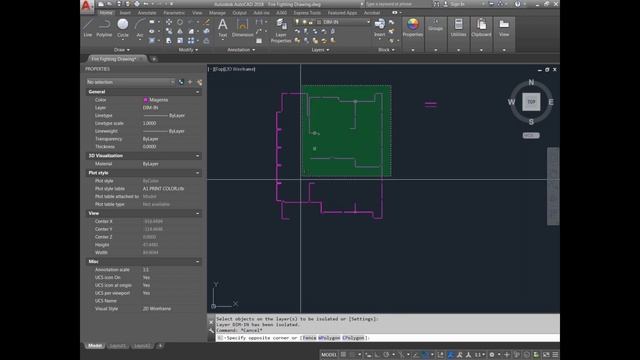Open the Insert ribbon tab
Image resolution: width=640 pixels, height=360 pixels.
125,13
